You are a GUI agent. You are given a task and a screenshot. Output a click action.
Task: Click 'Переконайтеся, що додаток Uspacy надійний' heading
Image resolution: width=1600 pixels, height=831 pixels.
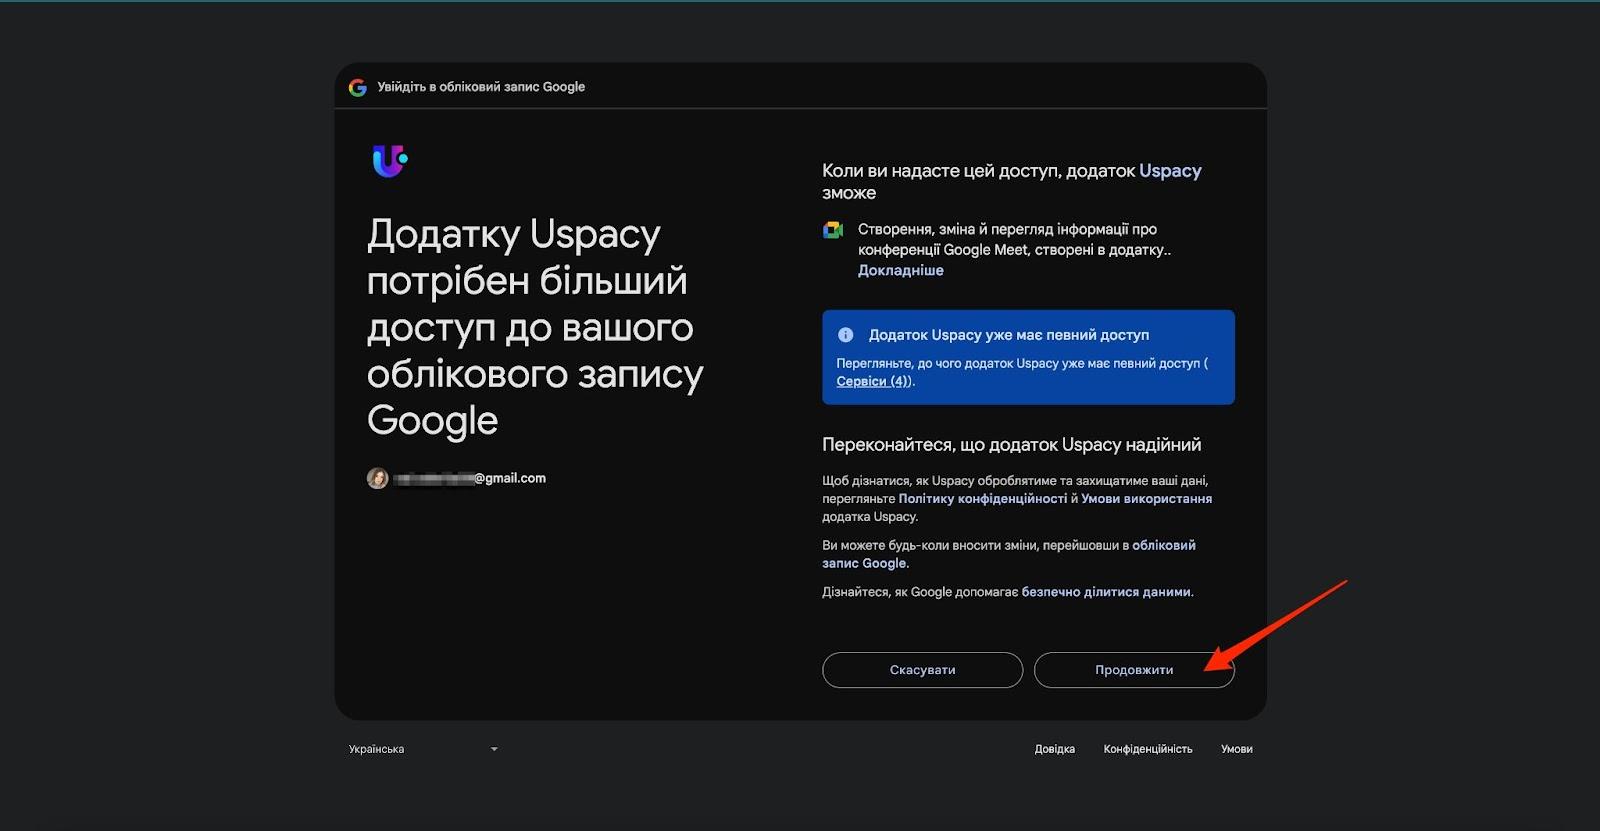pos(1012,445)
